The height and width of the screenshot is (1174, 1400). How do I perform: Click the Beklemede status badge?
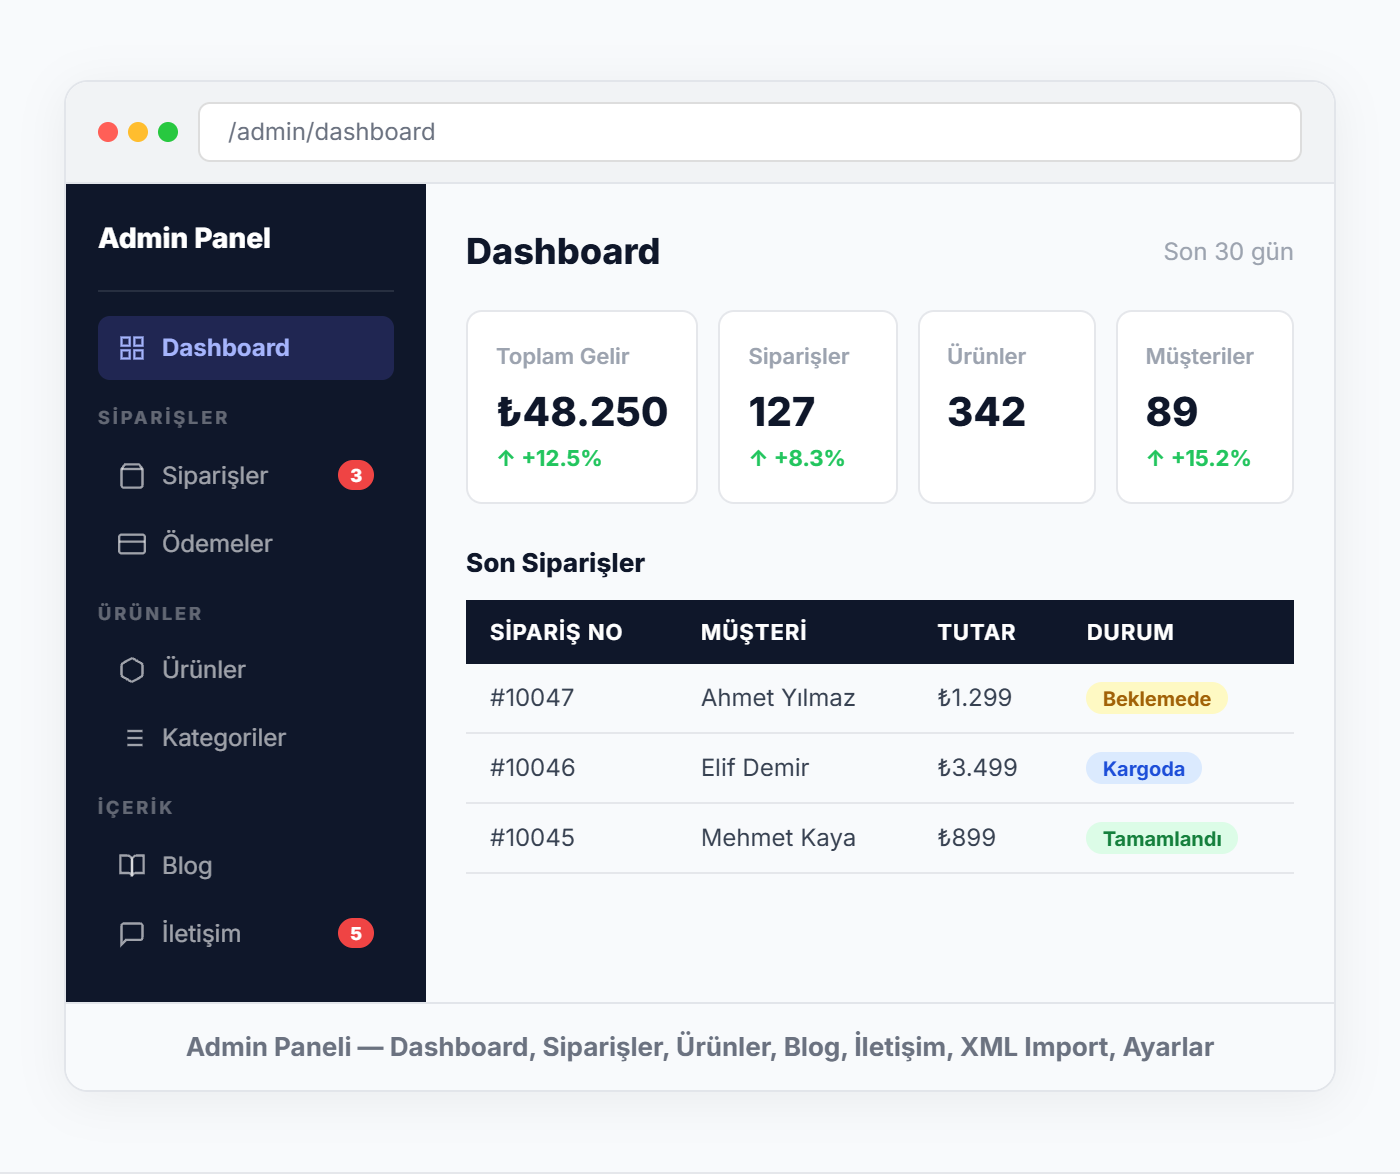pyautogui.click(x=1157, y=699)
